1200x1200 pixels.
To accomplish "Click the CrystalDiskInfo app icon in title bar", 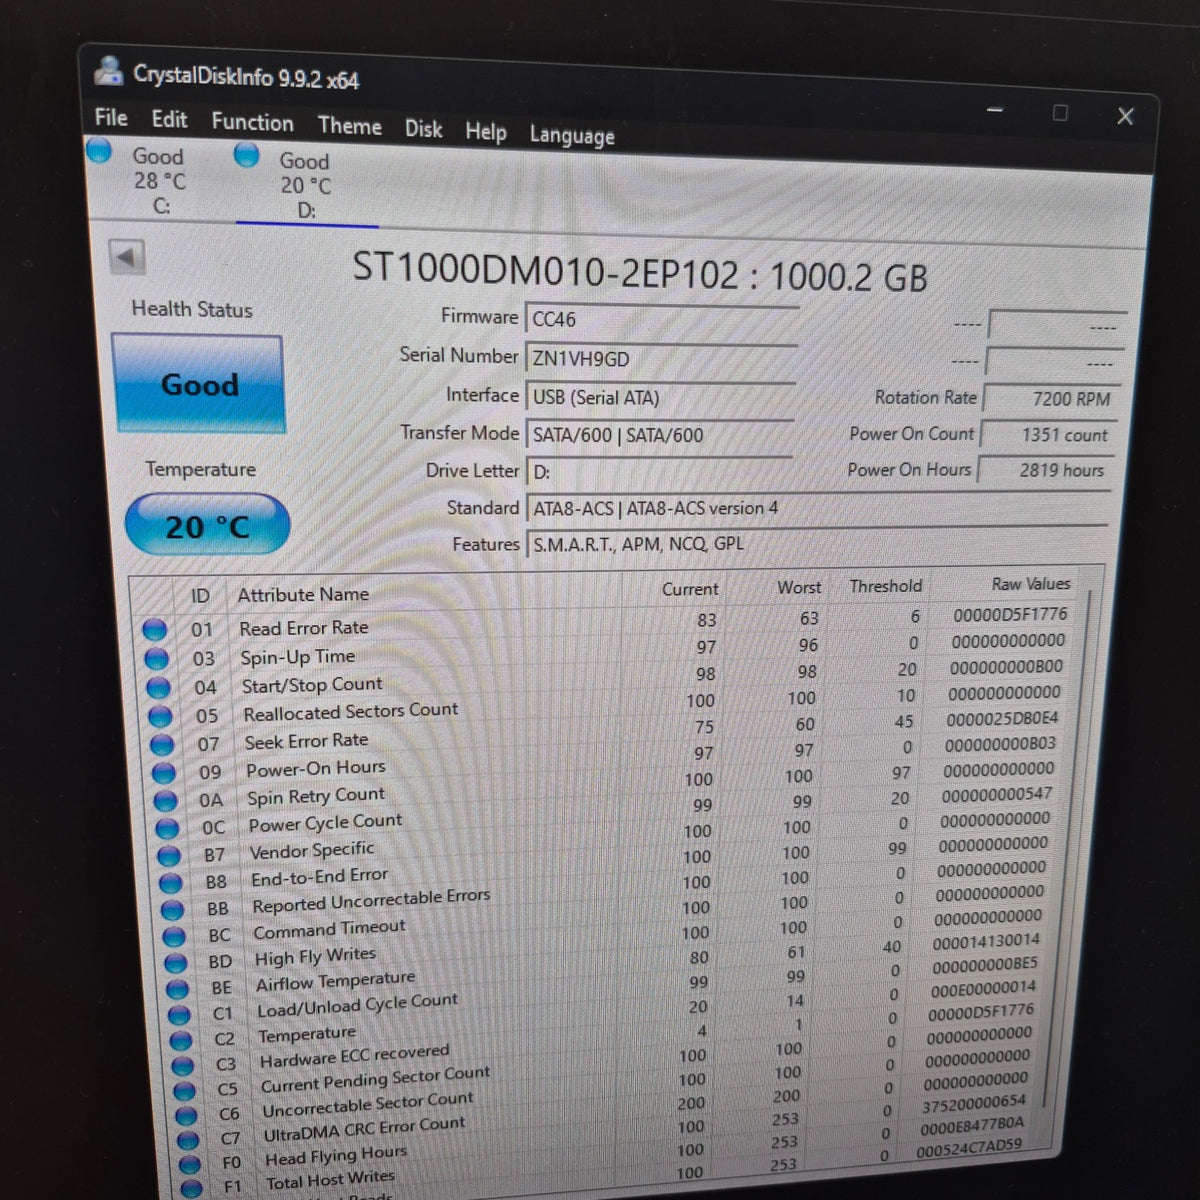I will (x=111, y=71).
